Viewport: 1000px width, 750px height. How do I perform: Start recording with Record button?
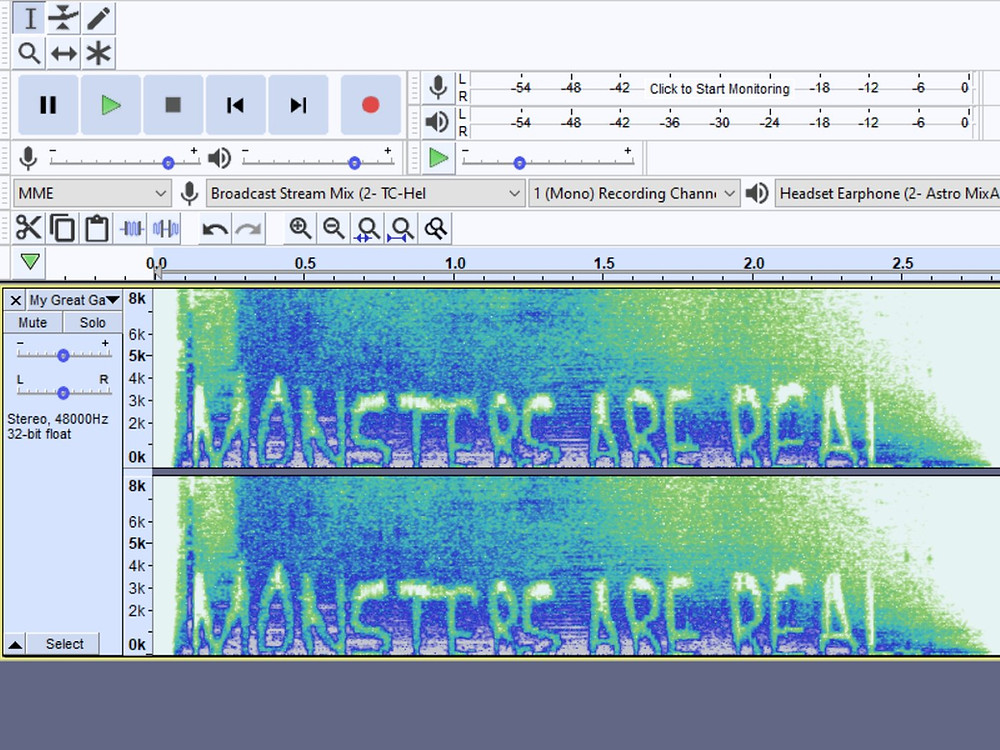click(x=371, y=105)
